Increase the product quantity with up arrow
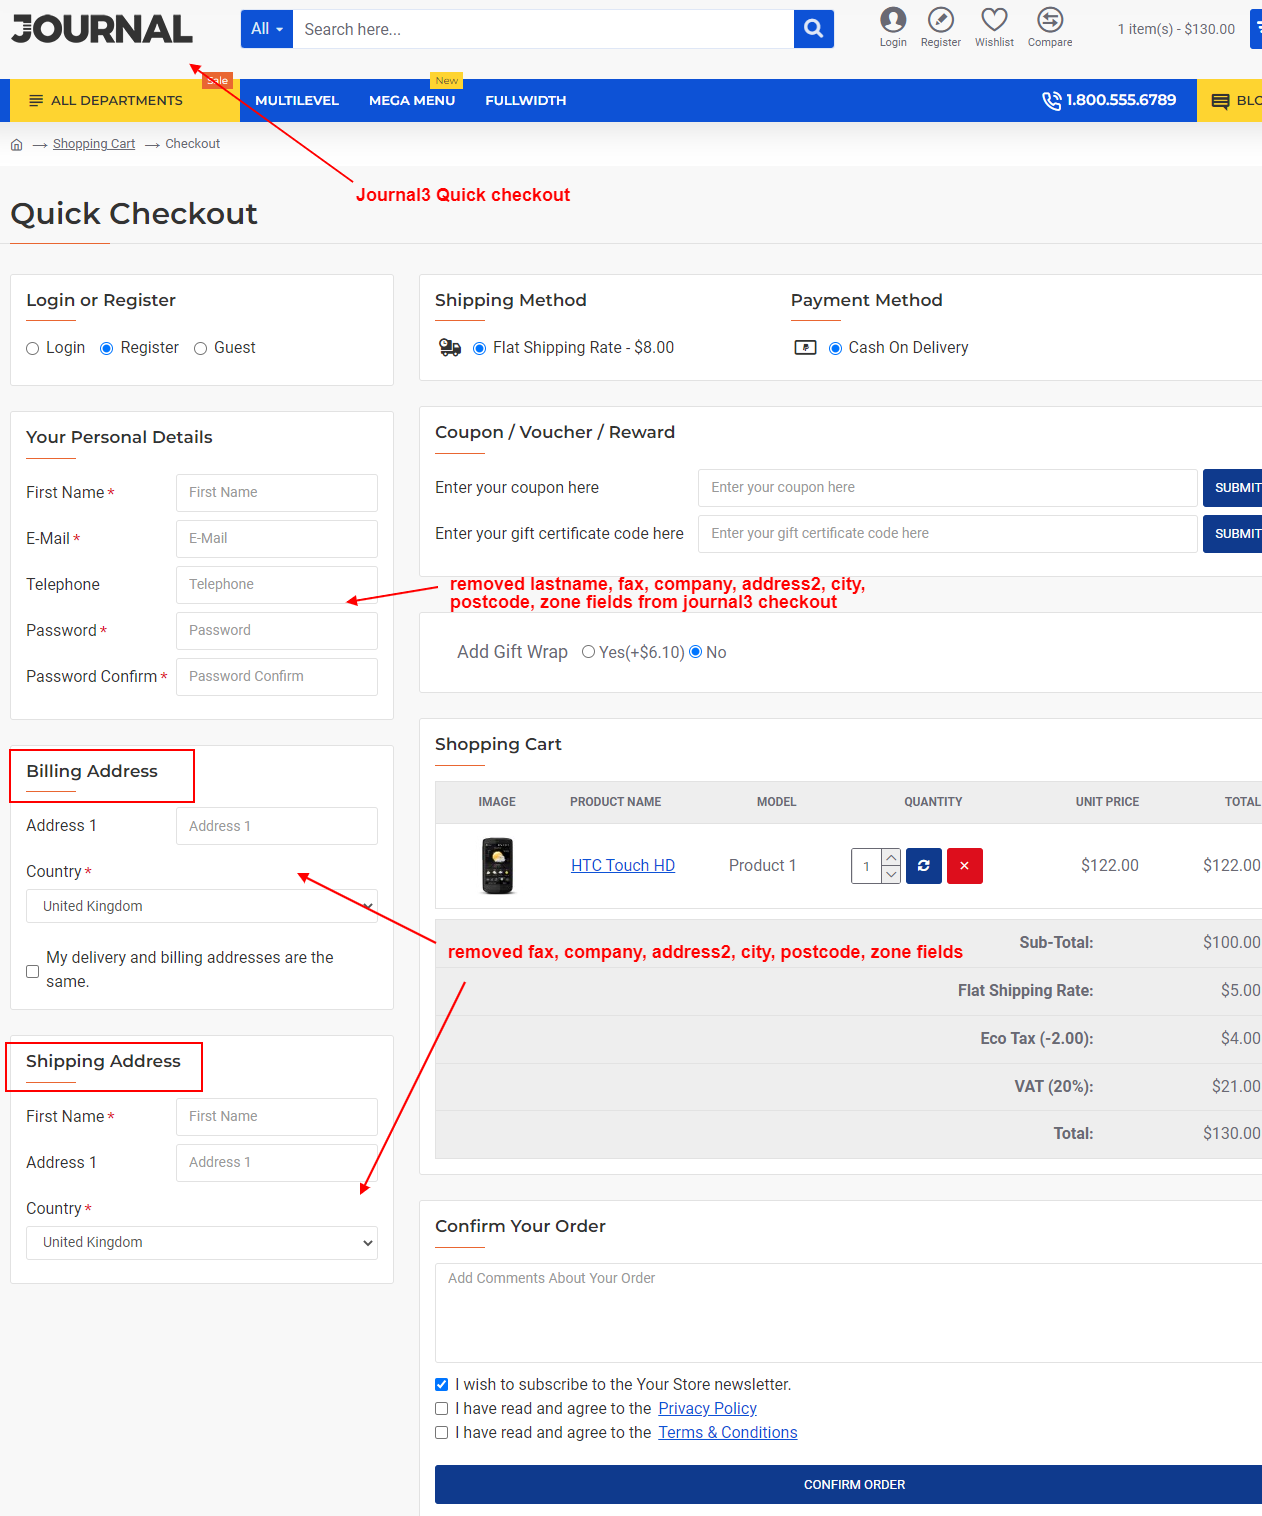Image resolution: width=1262 pixels, height=1516 pixels. pyautogui.click(x=891, y=857)
